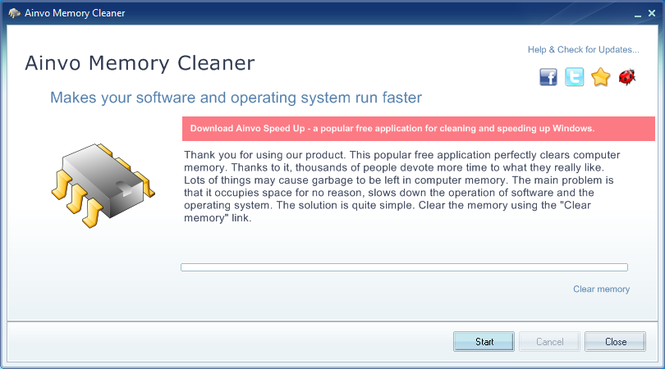This screenshot has width=665, height=369.
Task: Click the greyed-out Cancel button
Action: point(550,341)
